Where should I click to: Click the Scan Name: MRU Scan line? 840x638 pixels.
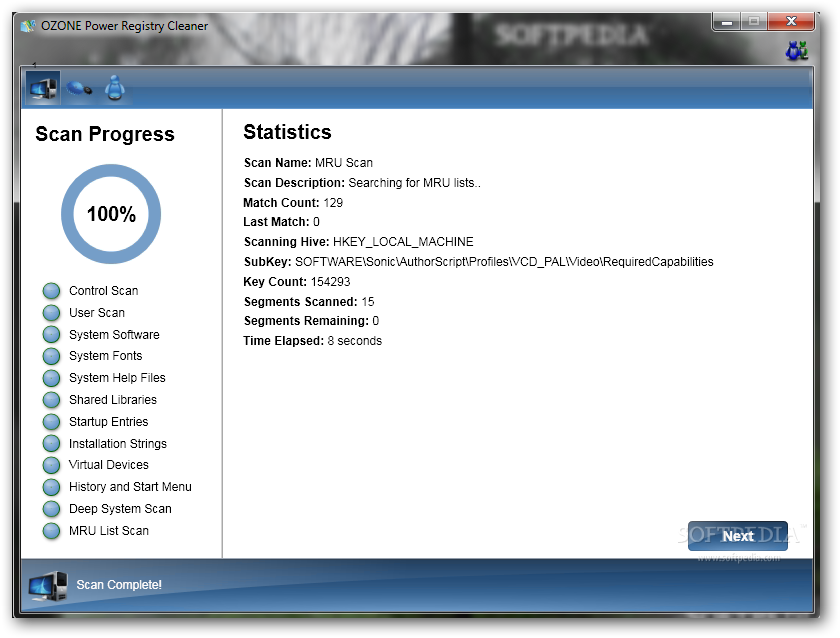pyautogui.click(x=308, y=163)
